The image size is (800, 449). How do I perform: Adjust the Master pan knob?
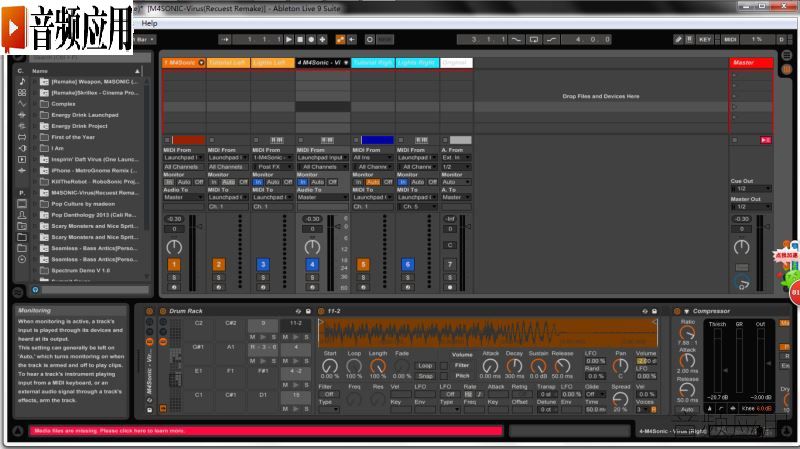click(x=741, y=247)
